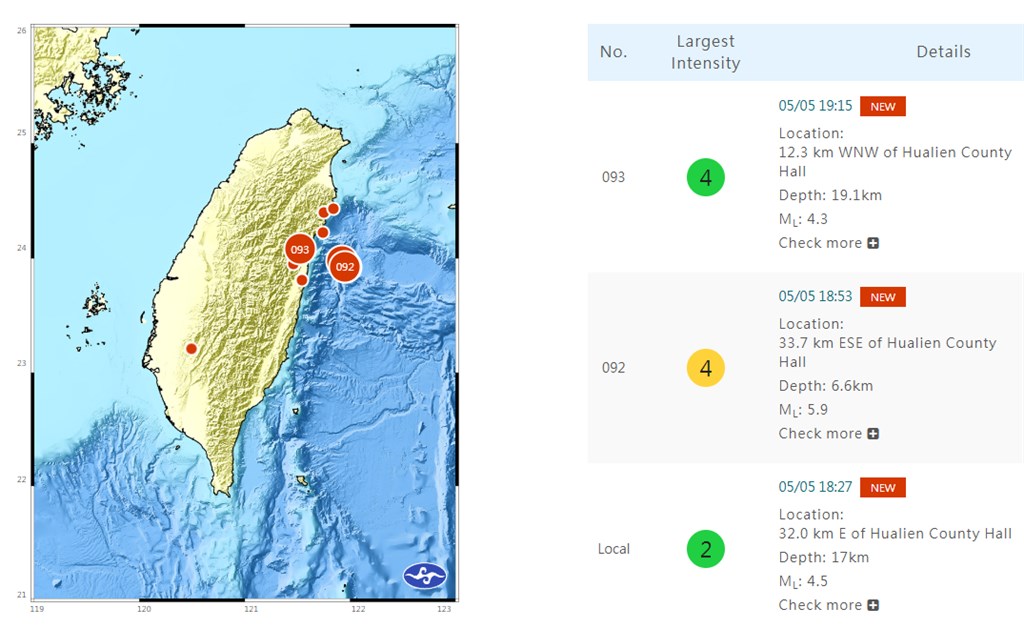Expand Check more text for earthquake 093
This screenshot has width=1024, height=628.
(820, 243)
